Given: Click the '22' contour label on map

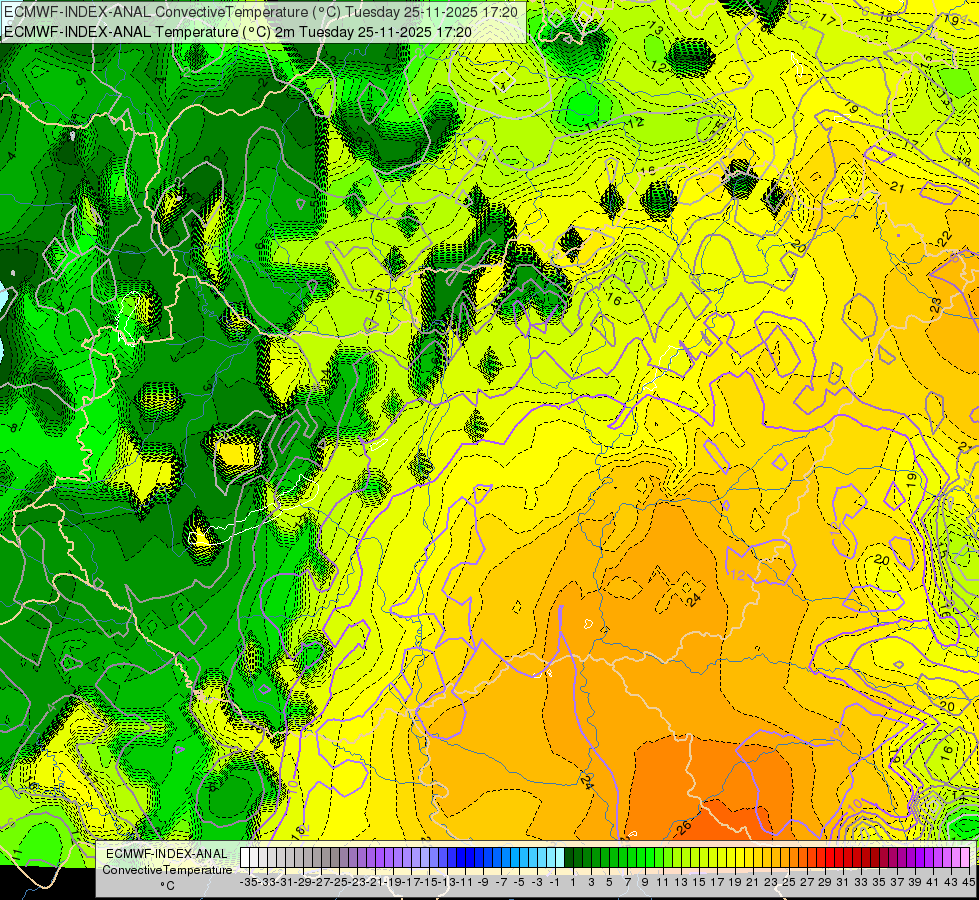Looking at the screenshot, I should [x=944, y=237].
